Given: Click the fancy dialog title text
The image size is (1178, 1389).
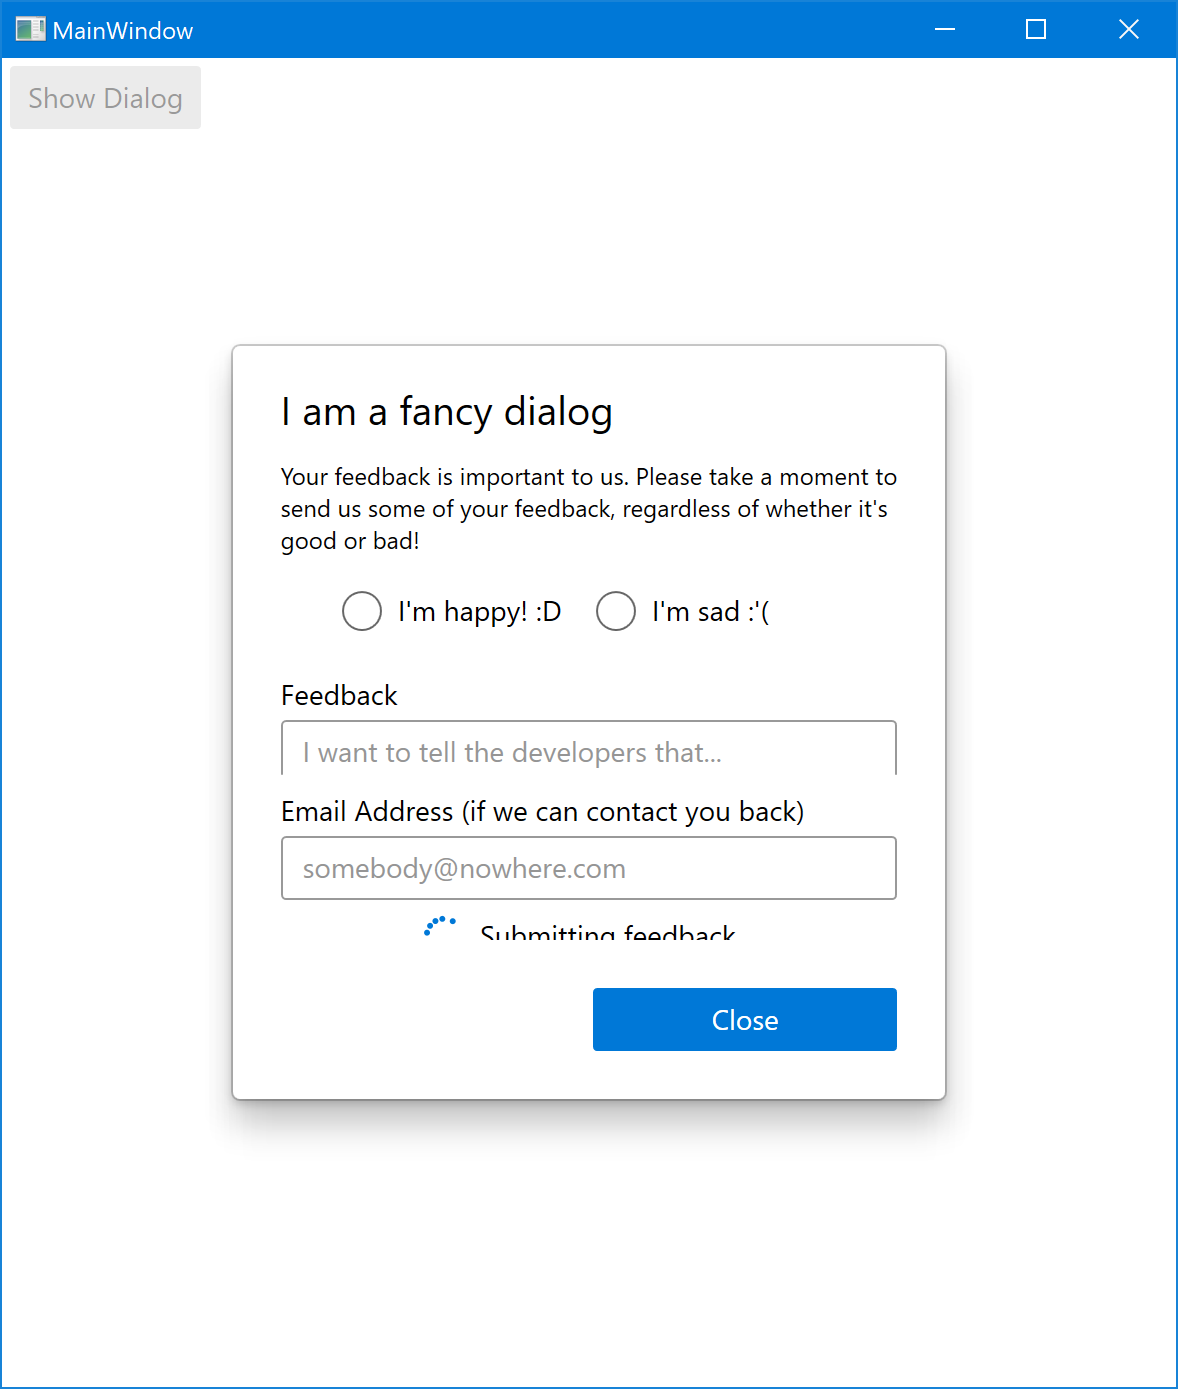Looking at the screenshot, I should (447, 411).
